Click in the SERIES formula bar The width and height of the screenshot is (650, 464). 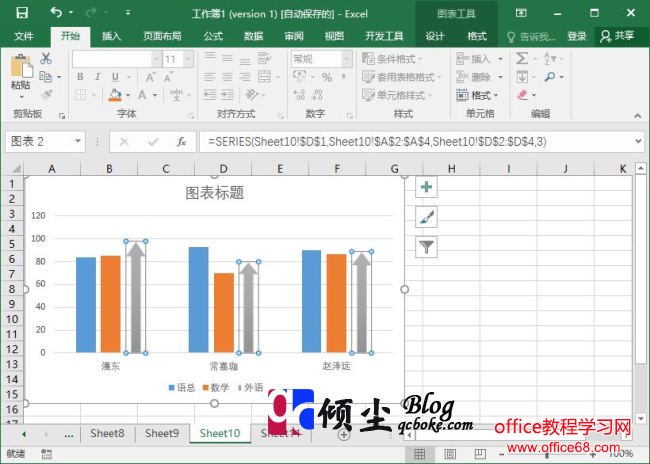point(416,142)
